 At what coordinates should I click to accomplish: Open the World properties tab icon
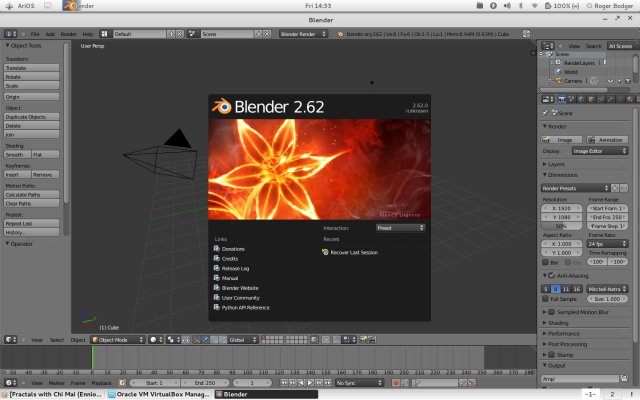pyautogui.click(x=581, y=99)
